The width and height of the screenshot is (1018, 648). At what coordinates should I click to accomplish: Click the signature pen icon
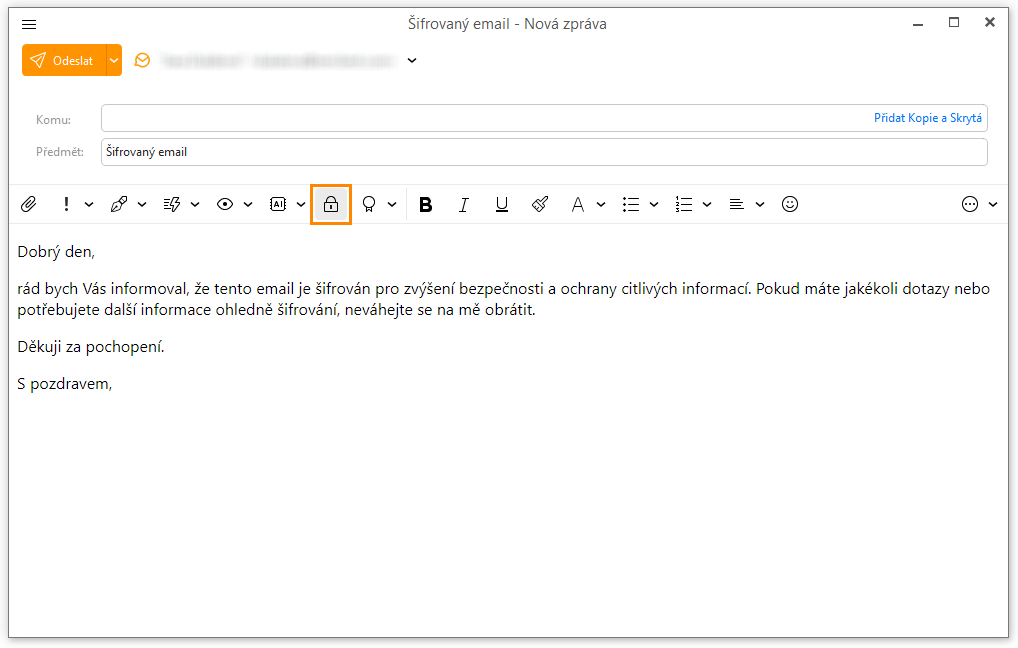pyautogui.click(x=119, y=204)
